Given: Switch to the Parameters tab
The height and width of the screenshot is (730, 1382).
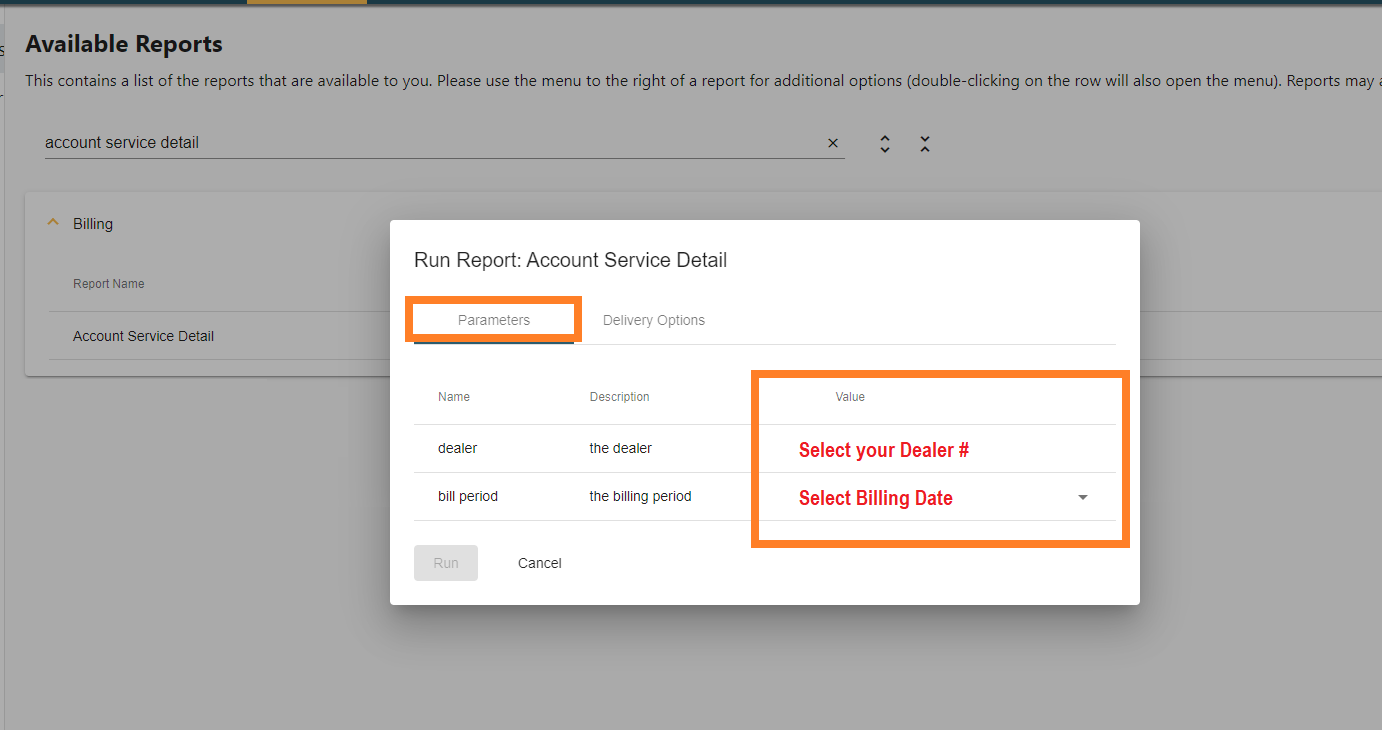Looking at the screenshot, I should coord(494,320).
